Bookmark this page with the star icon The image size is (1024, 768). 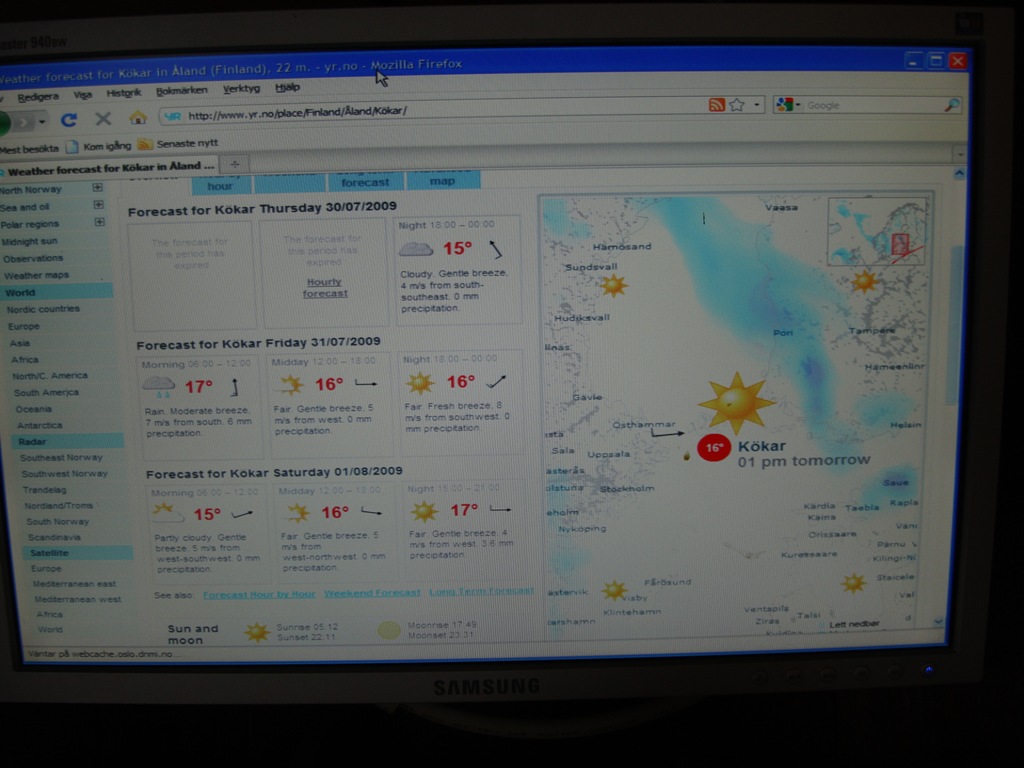click(x=737, y=105)
